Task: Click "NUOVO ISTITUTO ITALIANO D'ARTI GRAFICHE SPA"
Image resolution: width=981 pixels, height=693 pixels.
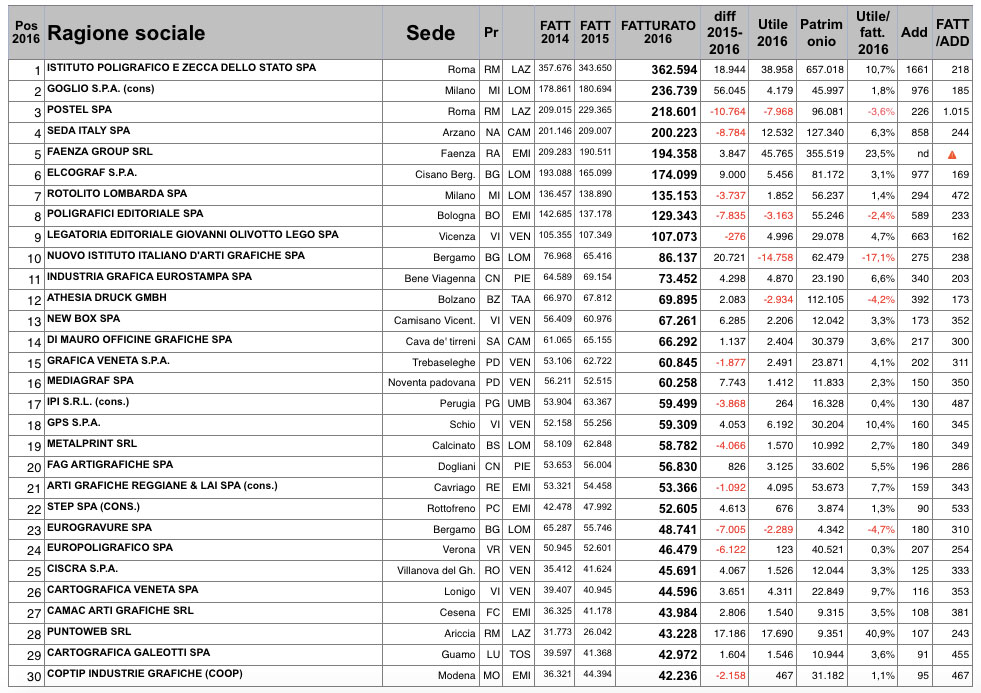Action: pyautogui.click(x=176, y=255)
